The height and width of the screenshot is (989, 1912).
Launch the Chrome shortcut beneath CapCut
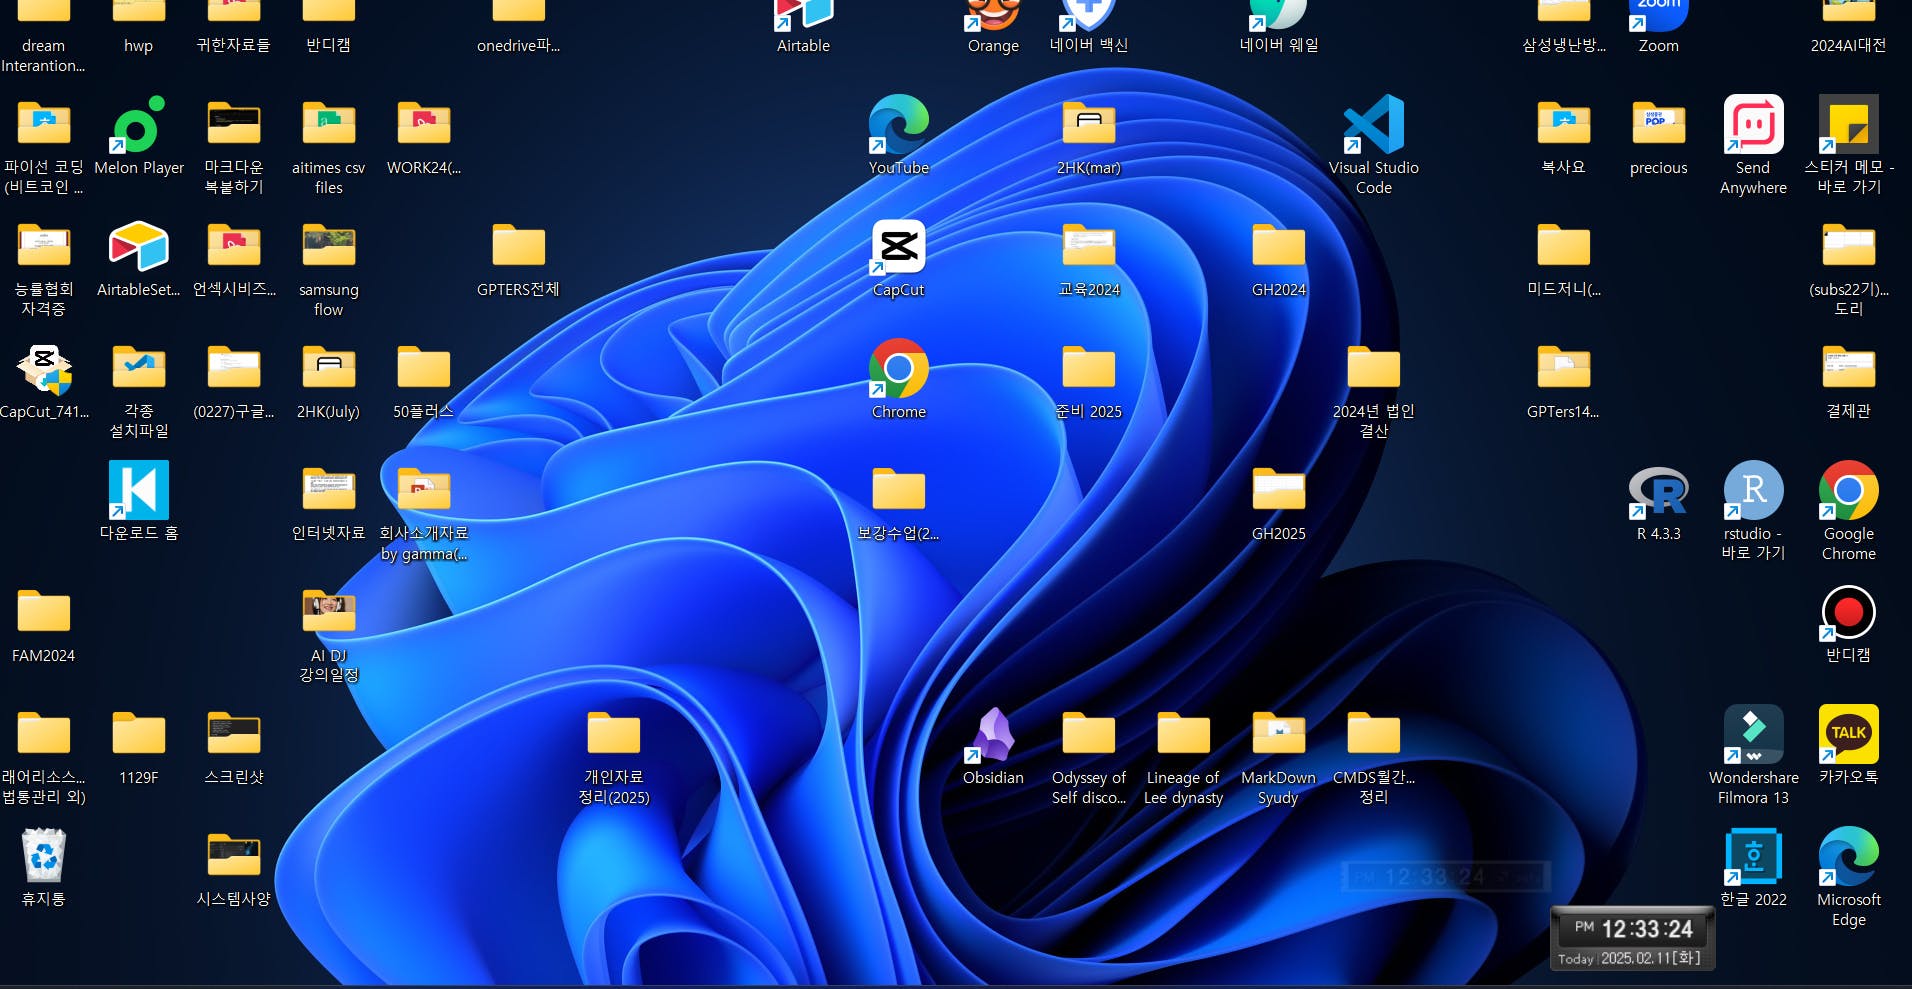898,369
